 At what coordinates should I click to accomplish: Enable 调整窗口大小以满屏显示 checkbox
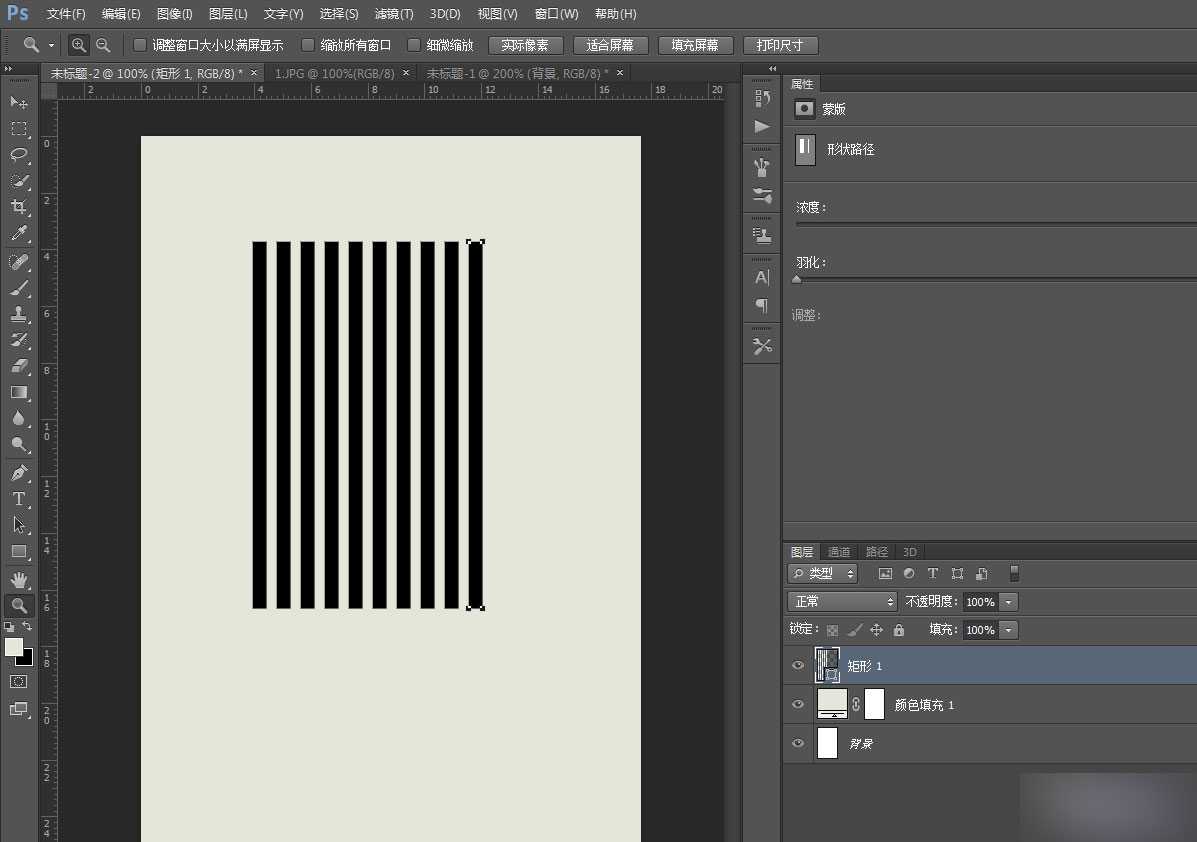point(140,45)
